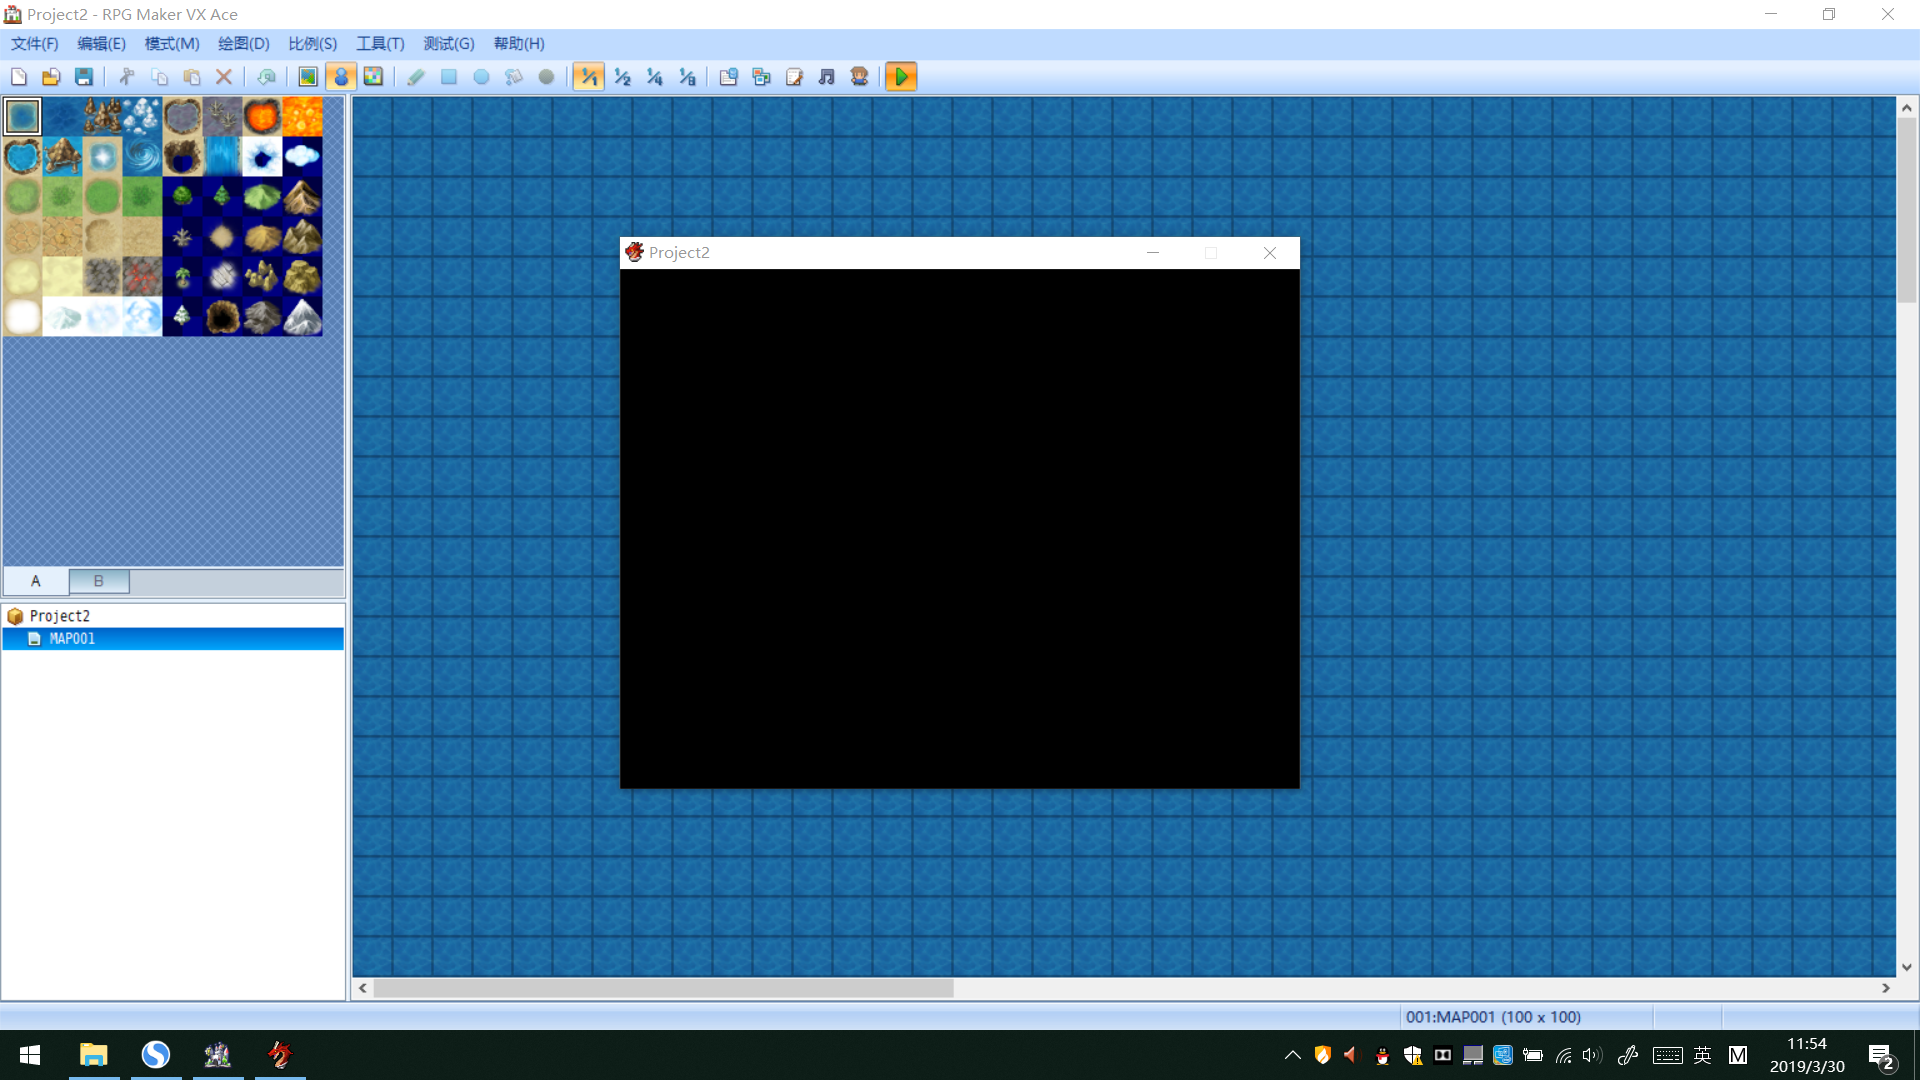Click the green Playtest button
This screenshot has width=1920, height=1080.
coord(901,77)
